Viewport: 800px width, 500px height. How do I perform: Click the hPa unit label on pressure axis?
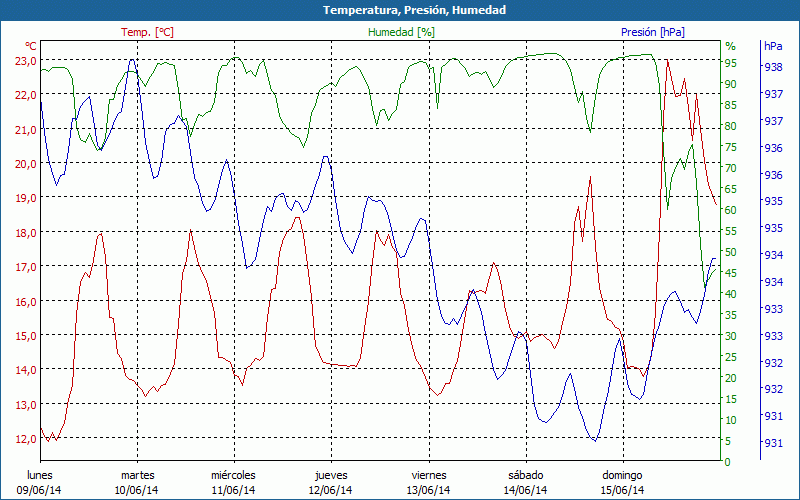[x=773, y=46]
